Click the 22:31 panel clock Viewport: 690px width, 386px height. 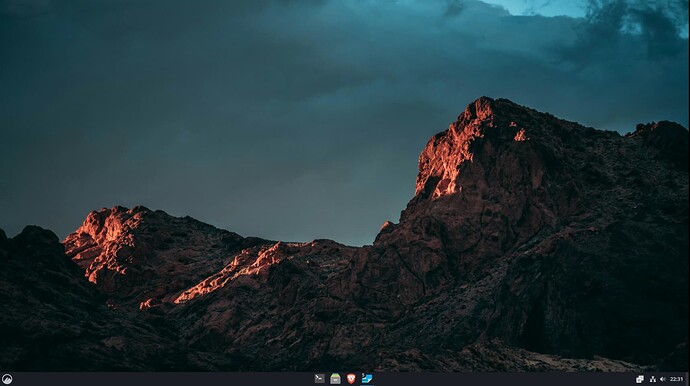677,379
